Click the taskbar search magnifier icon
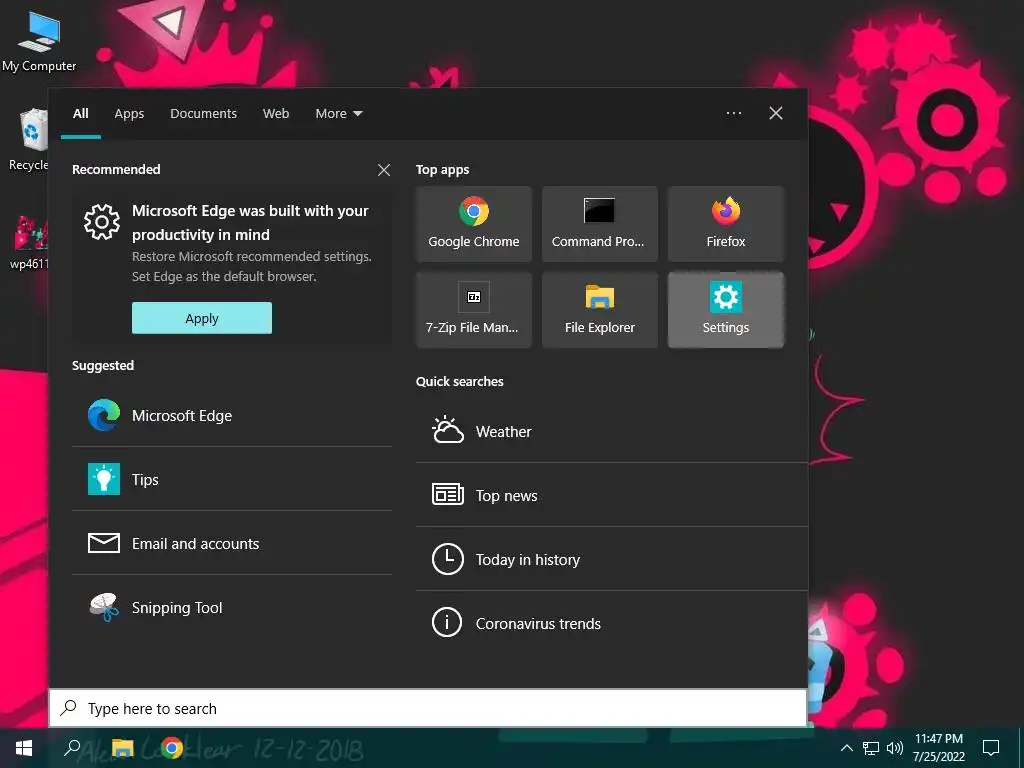Screen dimensions: 1024x768 click(x=71, y=748)
